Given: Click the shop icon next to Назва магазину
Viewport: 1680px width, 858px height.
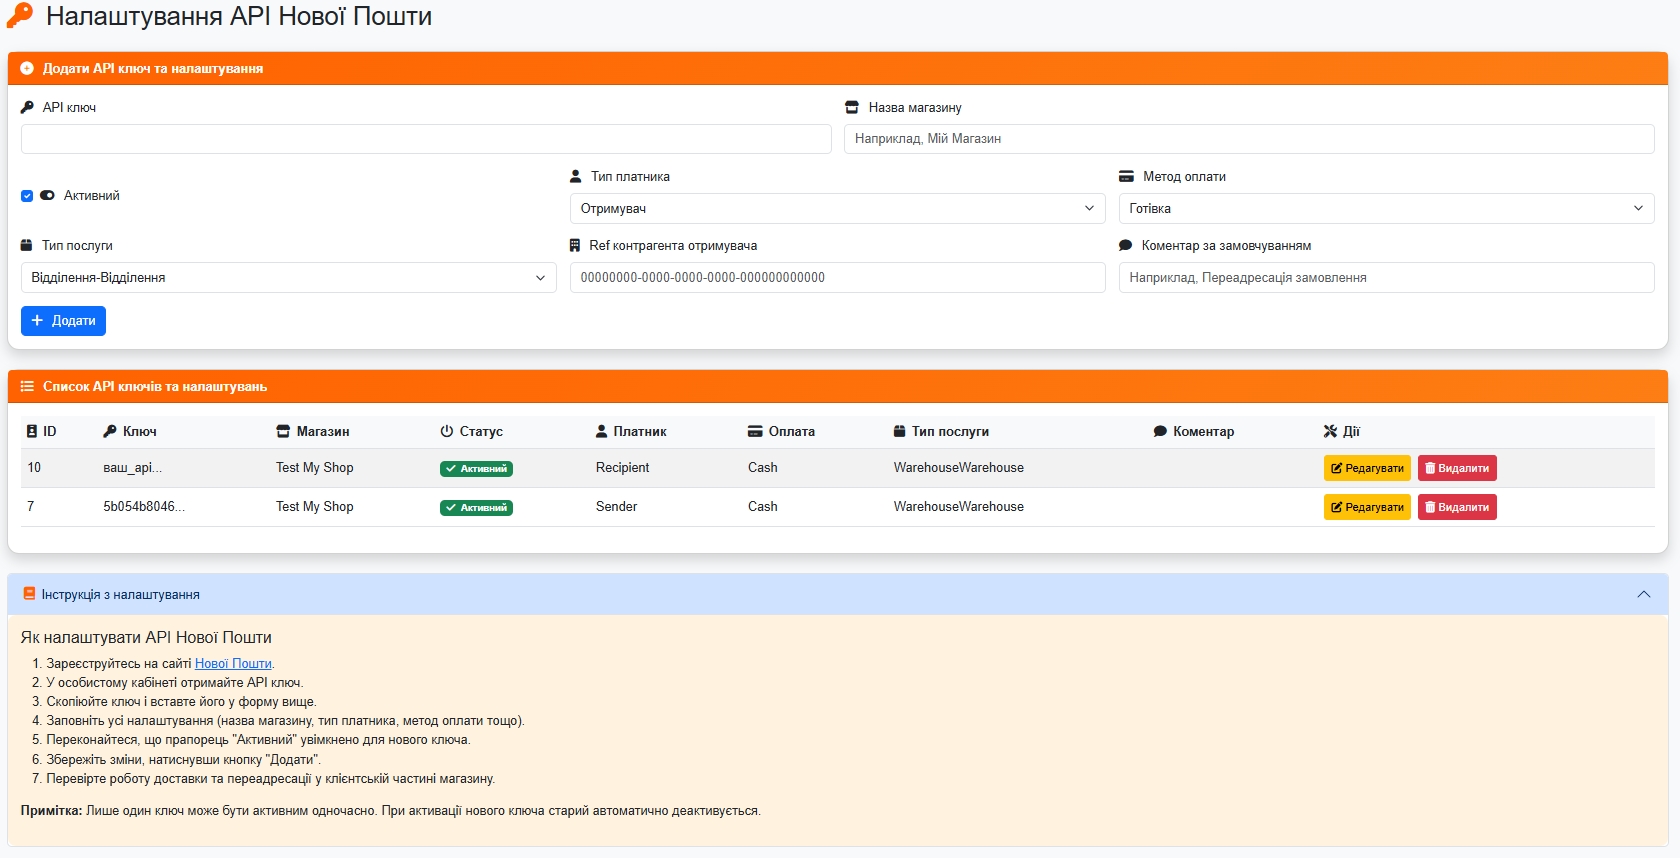Looking at the screenshot, I should [x=852, y=107].
